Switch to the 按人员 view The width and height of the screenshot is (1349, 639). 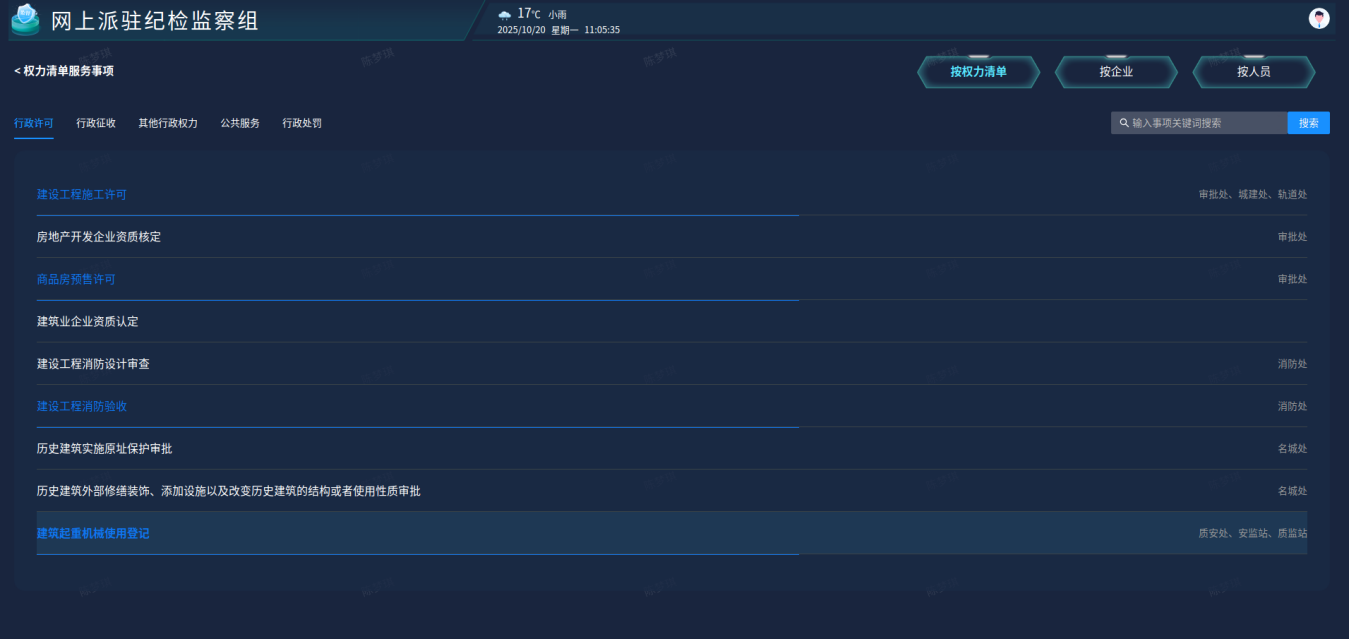[x=1253, y=72]
